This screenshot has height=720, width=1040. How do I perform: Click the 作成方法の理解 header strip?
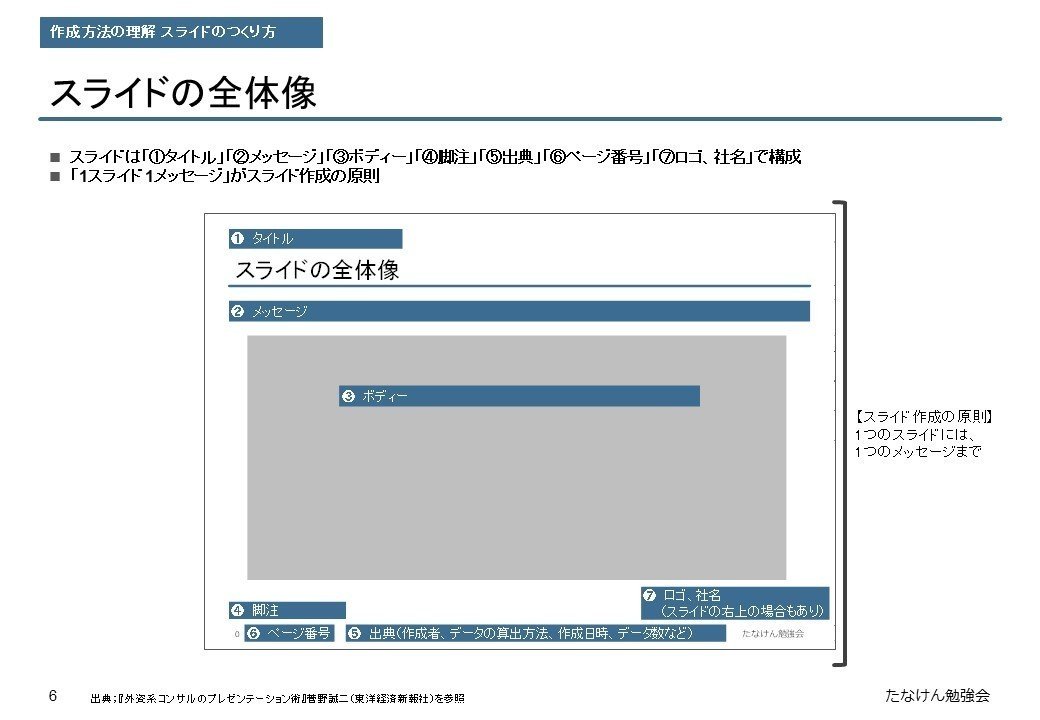pyautogui.click(x=180, y=30)
